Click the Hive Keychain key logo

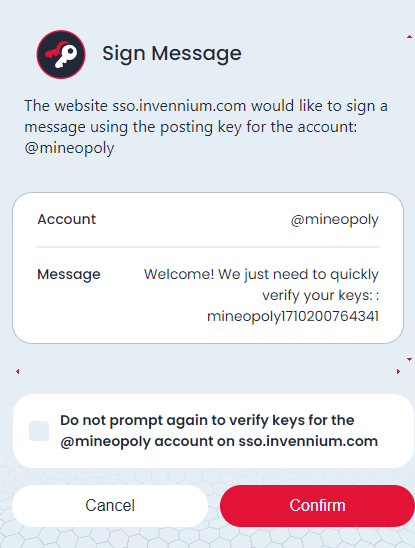(61, 54)
